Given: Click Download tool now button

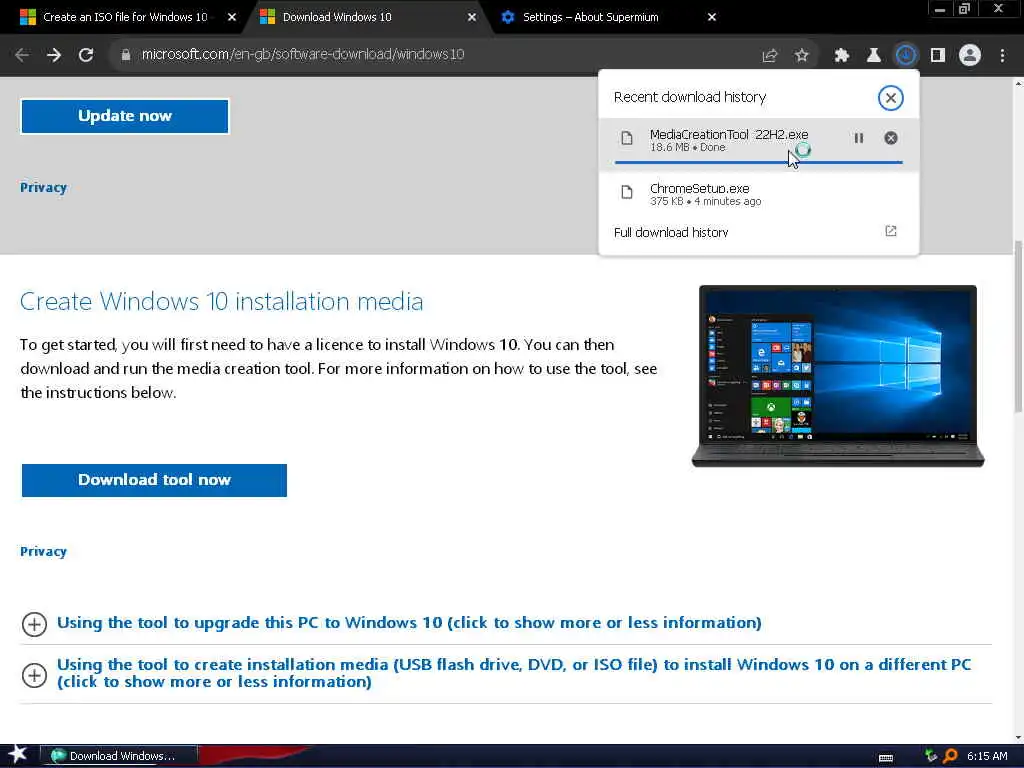Looking at the screenshot, I should tap(154, 480).
